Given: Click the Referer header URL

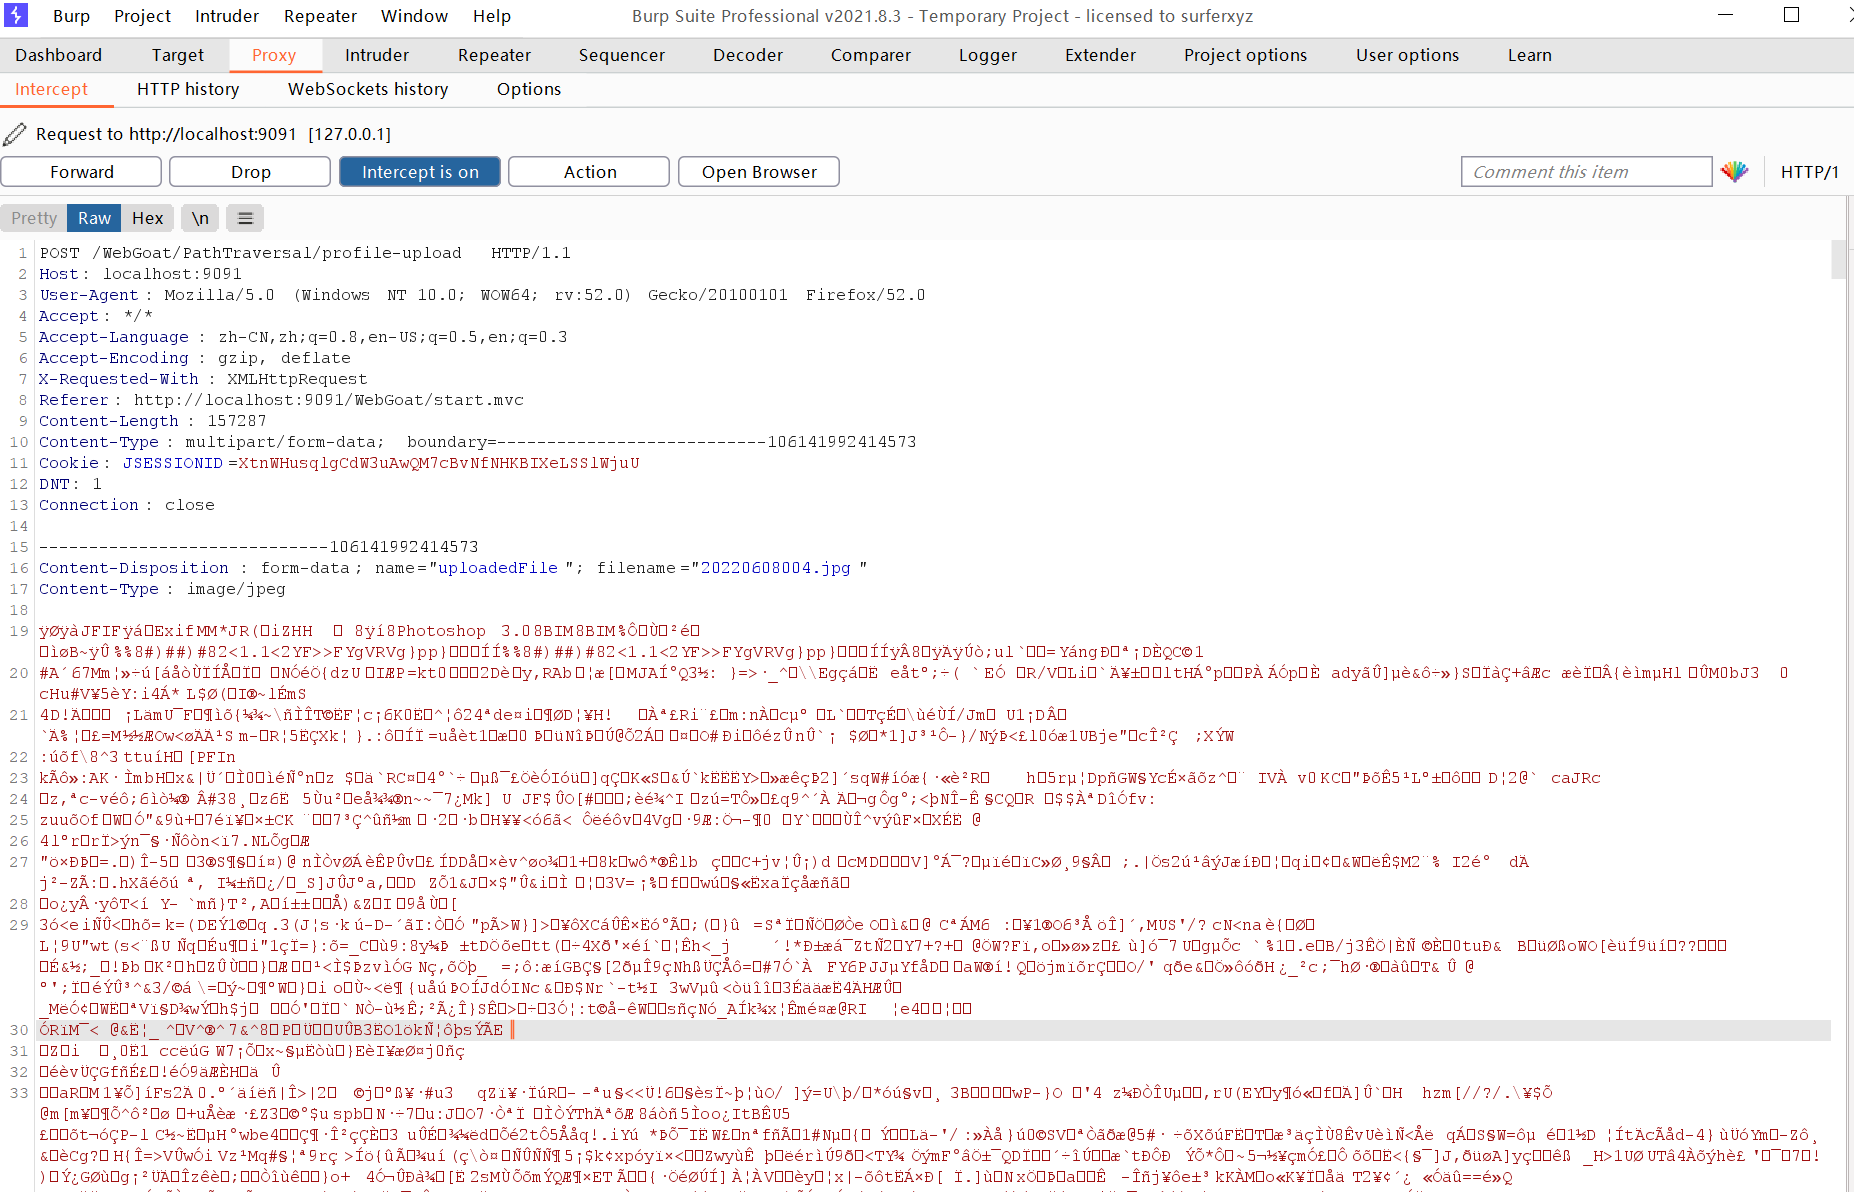Looking at the screenshot, I should click(329, 400).
